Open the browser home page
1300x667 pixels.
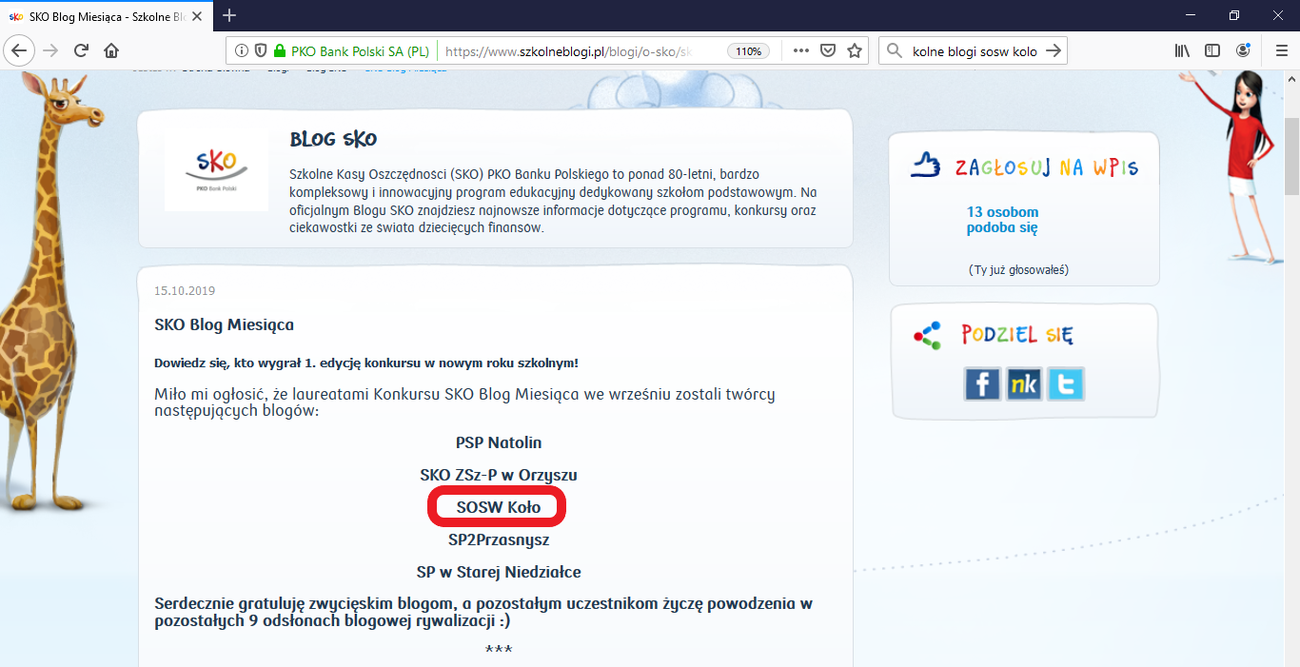click(x=111, y=51)
